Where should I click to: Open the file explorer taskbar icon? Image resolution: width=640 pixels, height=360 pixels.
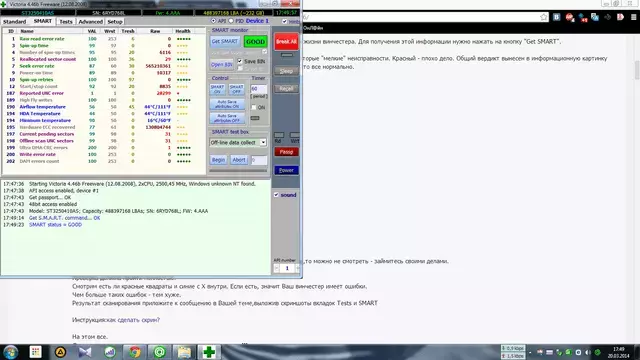pos(184,352)
